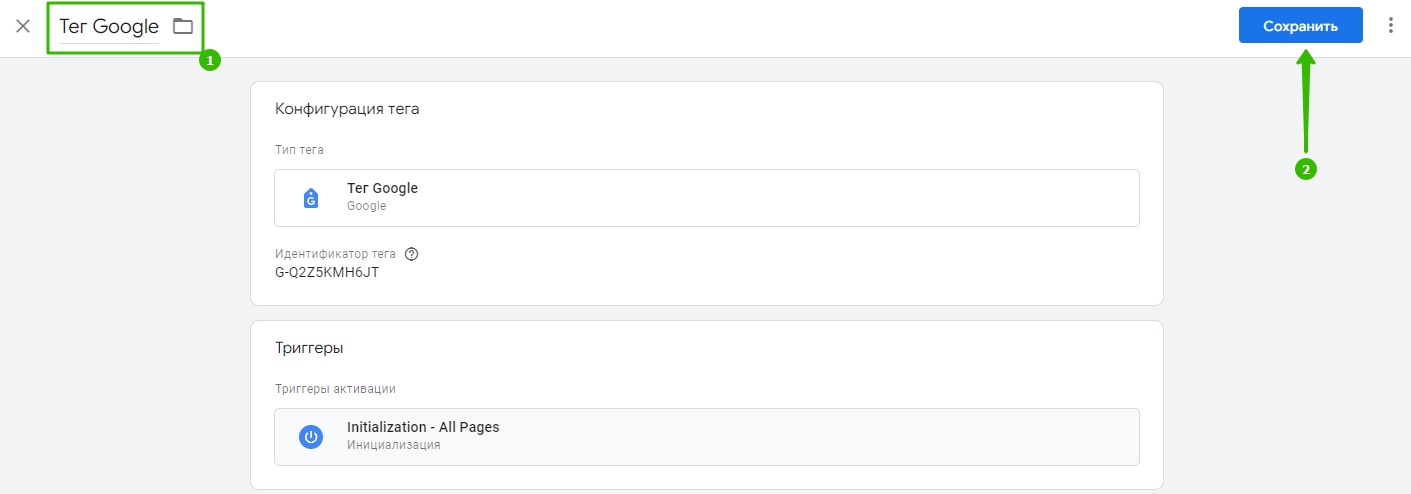Click the green annotation badge number 2
Screen dimensions: 1411x494
pos(1305,169)
